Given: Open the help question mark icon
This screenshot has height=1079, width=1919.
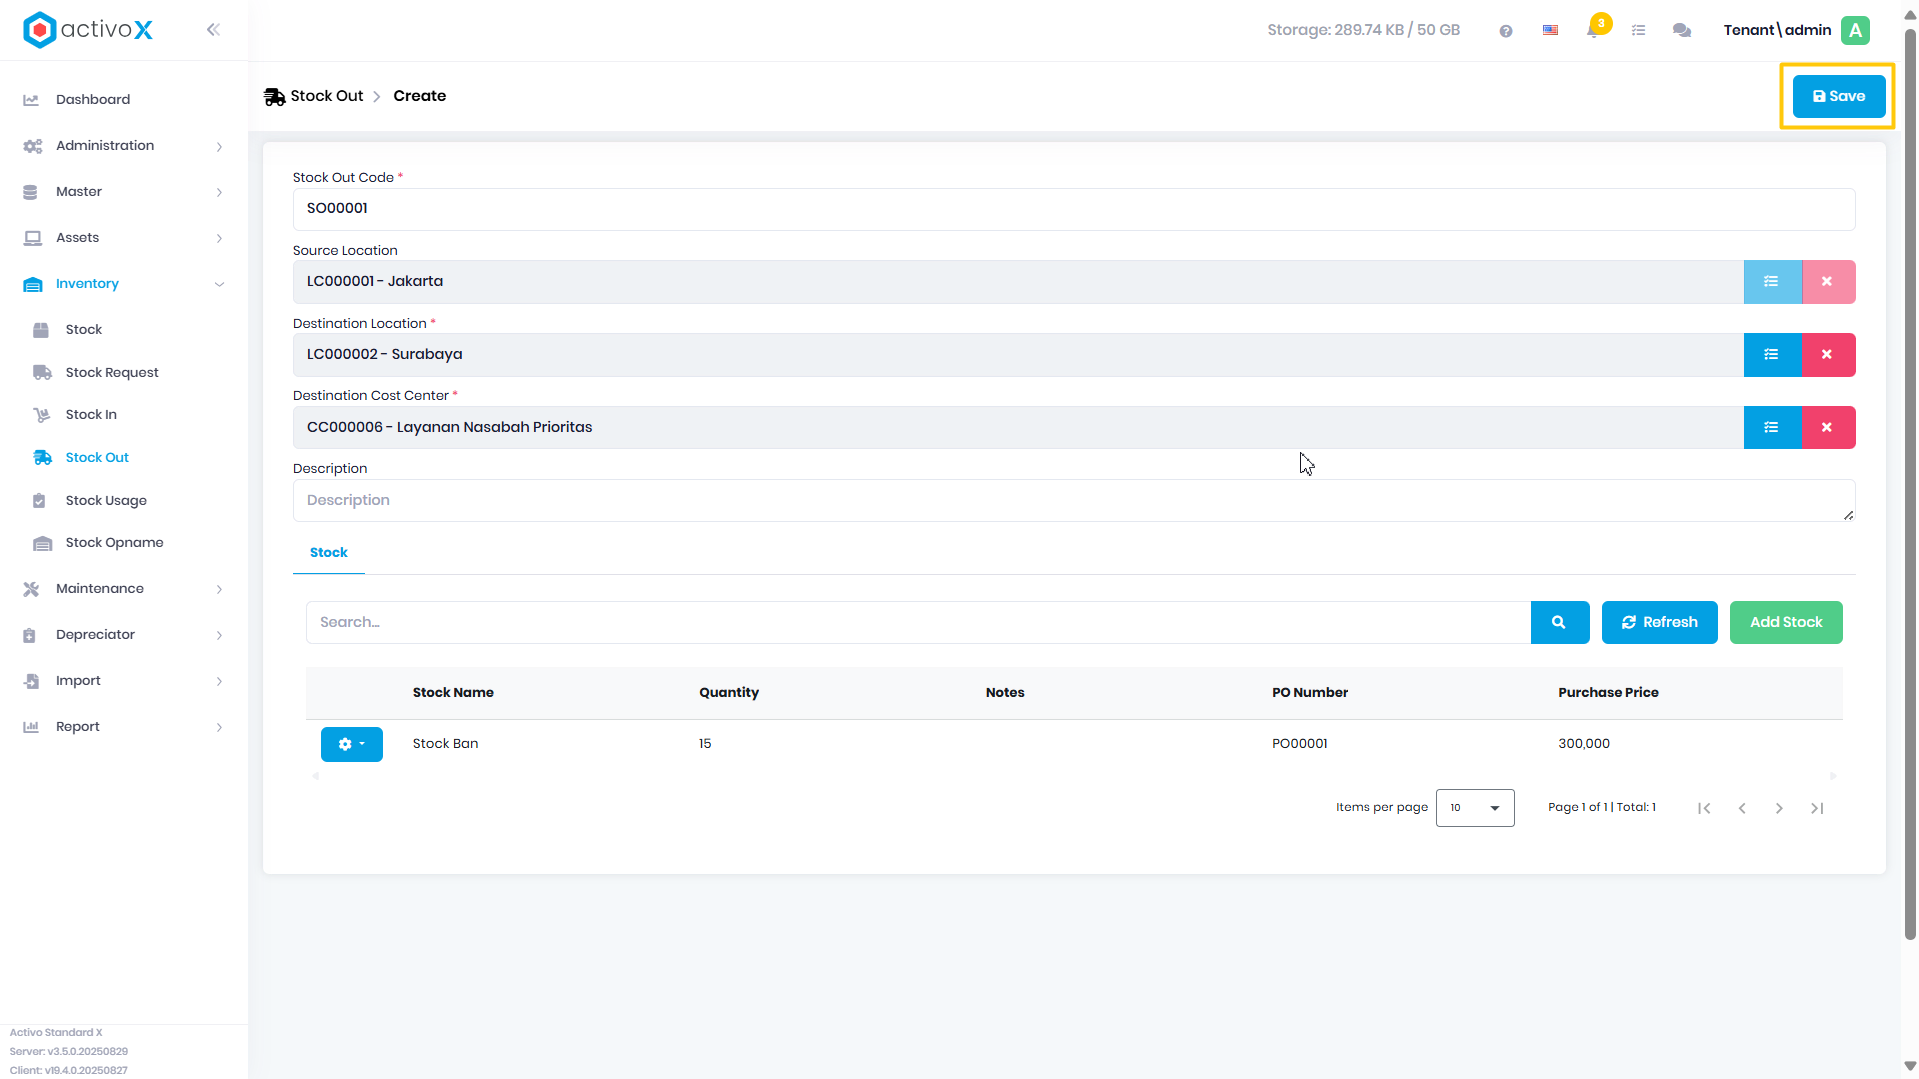Looking at the screenshot, I should coord(1505,31).
